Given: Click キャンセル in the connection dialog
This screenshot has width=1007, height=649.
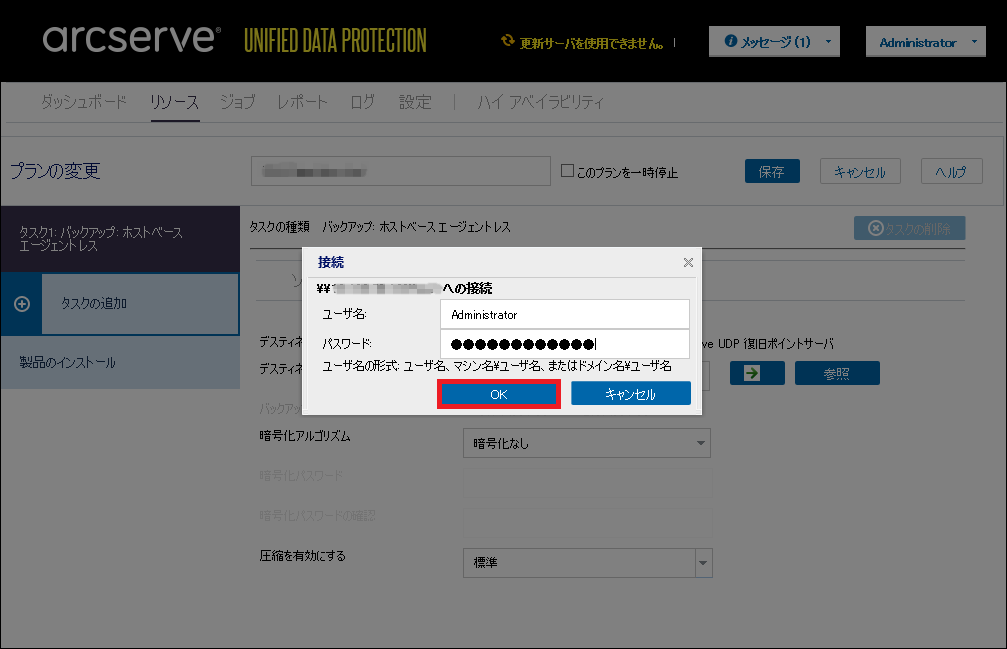Looking at the screenshot, I should [630, 394].
